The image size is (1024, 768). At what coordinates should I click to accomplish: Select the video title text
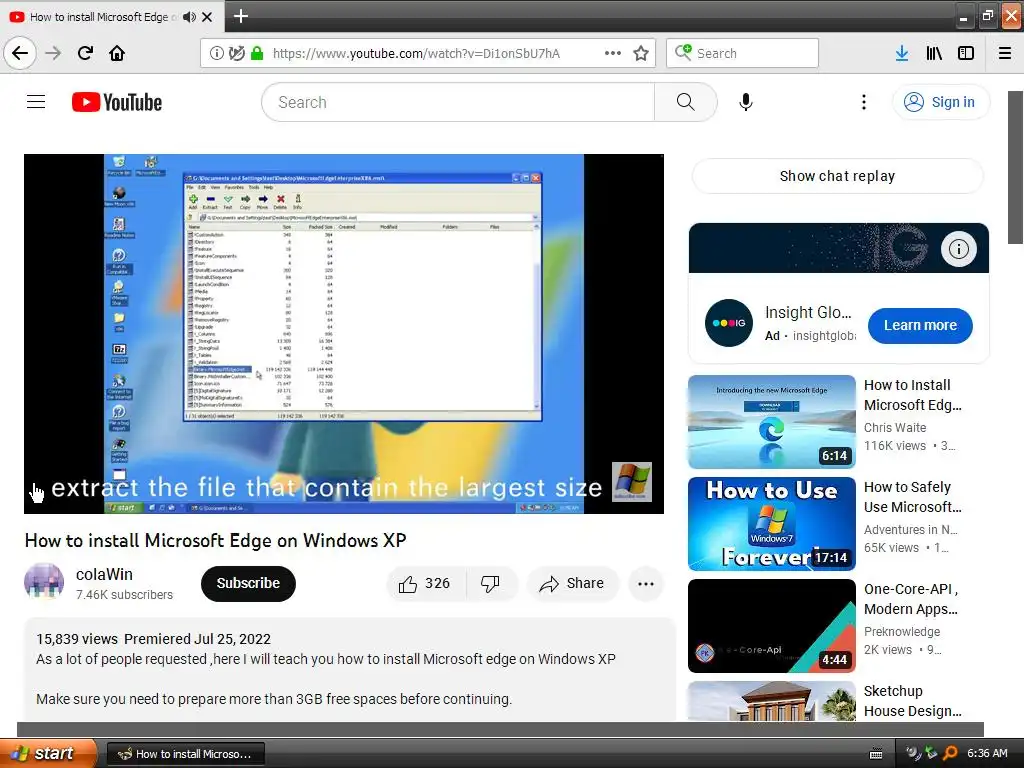[x=216, y=541]
